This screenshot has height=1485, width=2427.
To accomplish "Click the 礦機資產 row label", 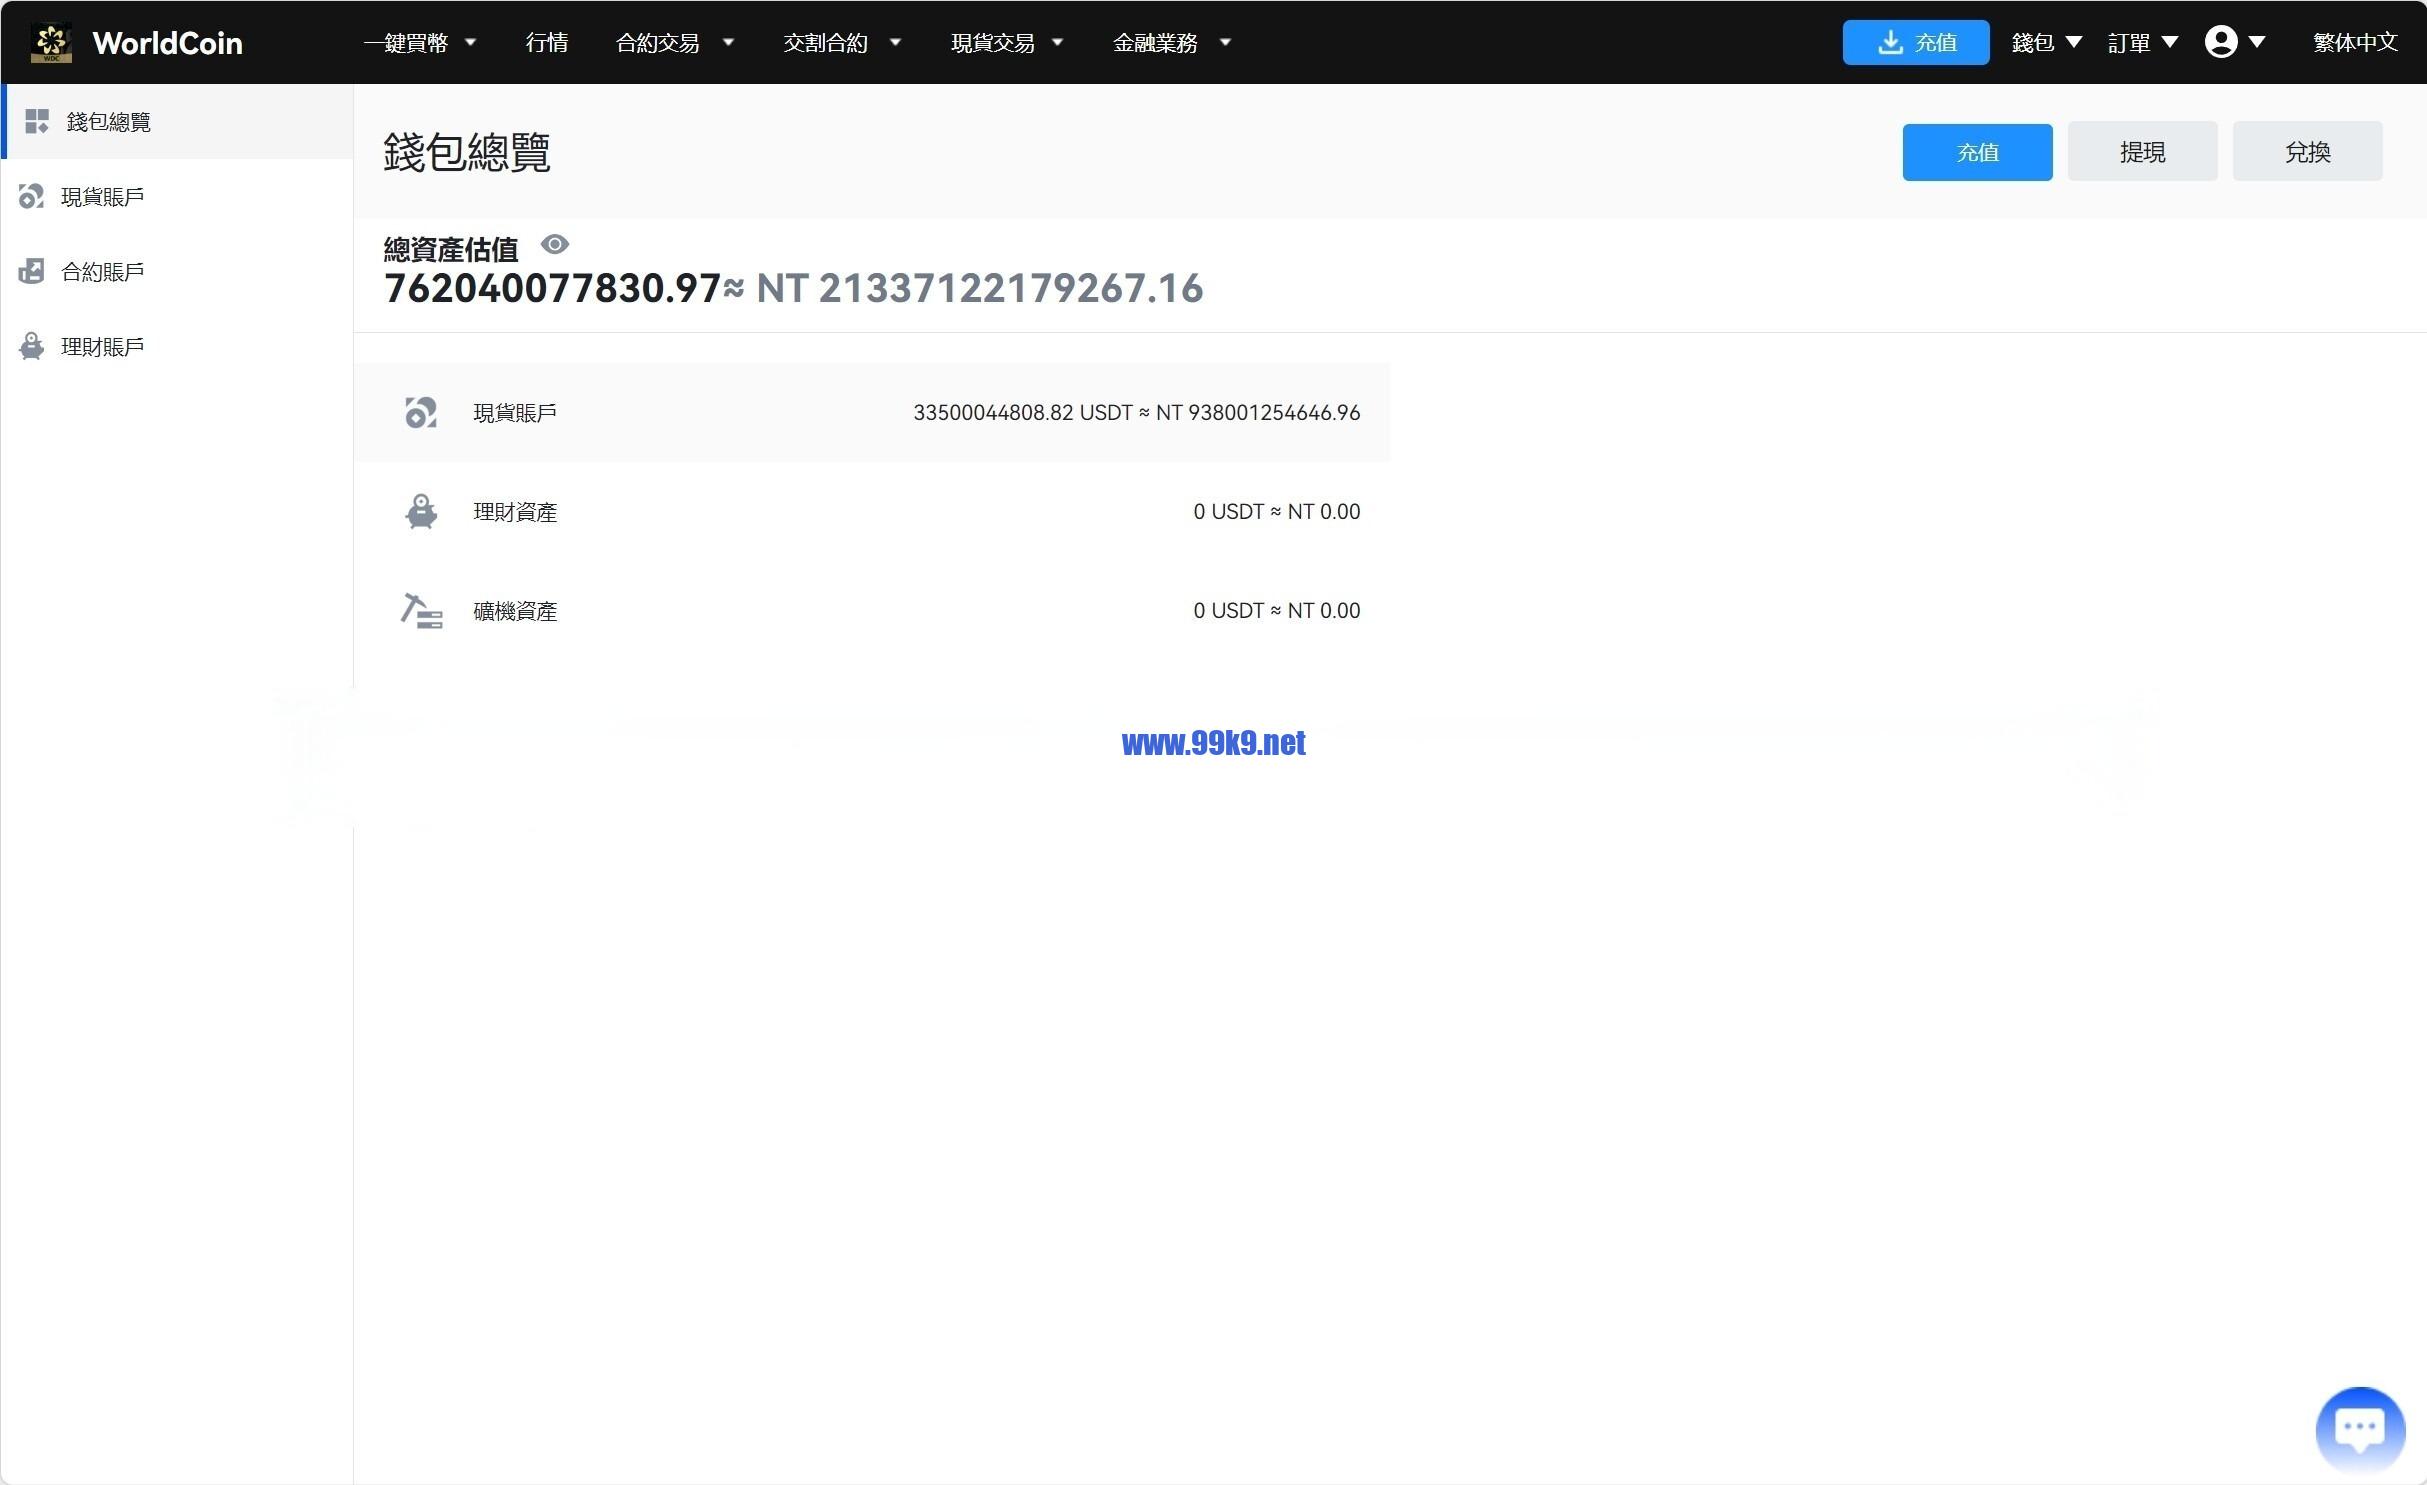I will [515, 610].
